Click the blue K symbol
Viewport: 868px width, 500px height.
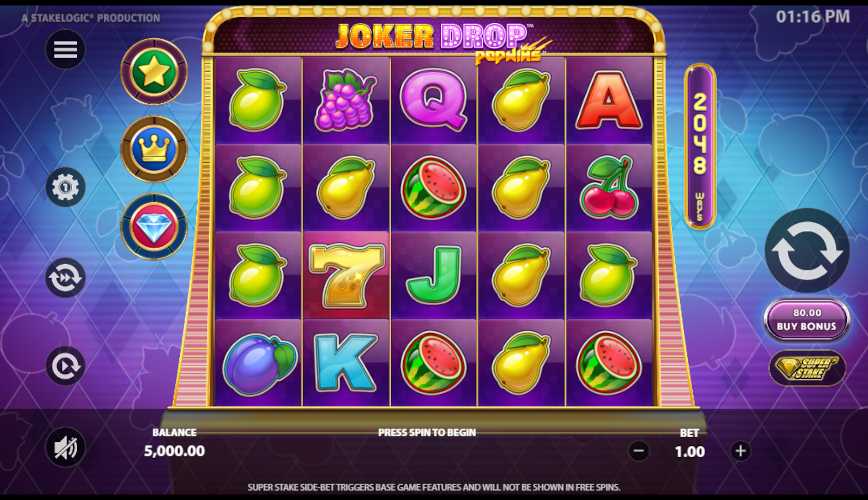(345, 362)
